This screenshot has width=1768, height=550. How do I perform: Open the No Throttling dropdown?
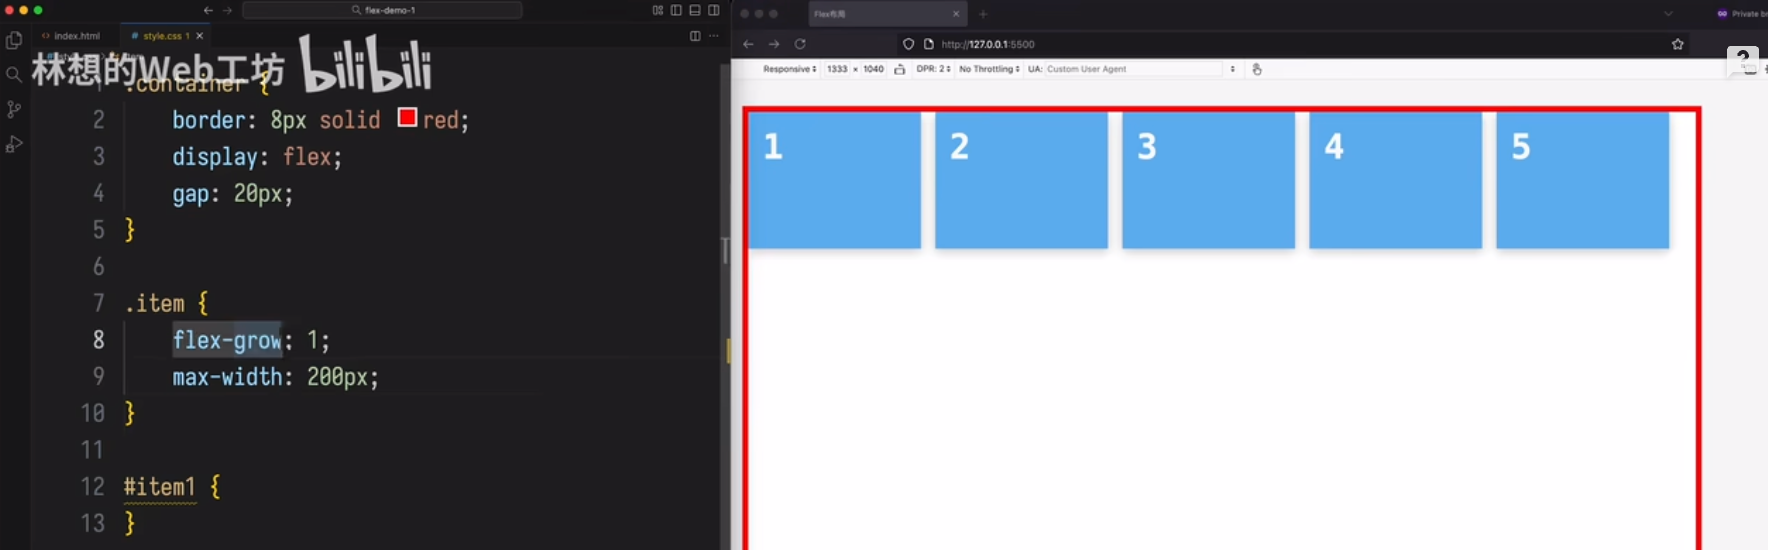pyautogui.click(x=989, y=69)
